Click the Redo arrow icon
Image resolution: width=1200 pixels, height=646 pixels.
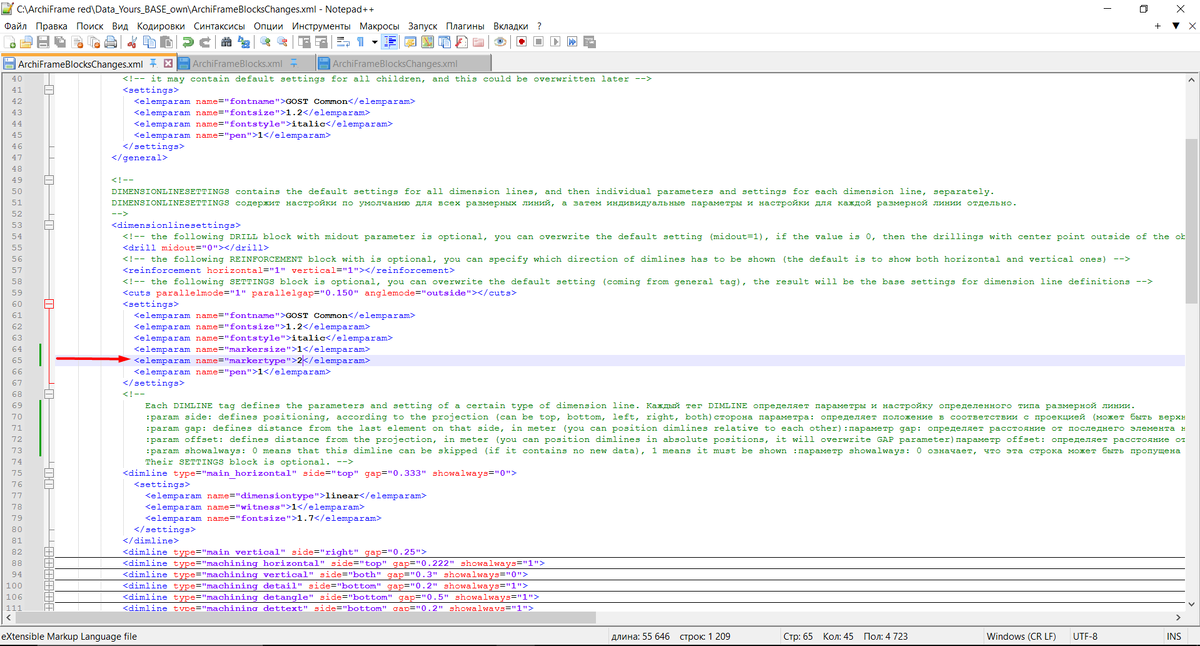[204, 42]
